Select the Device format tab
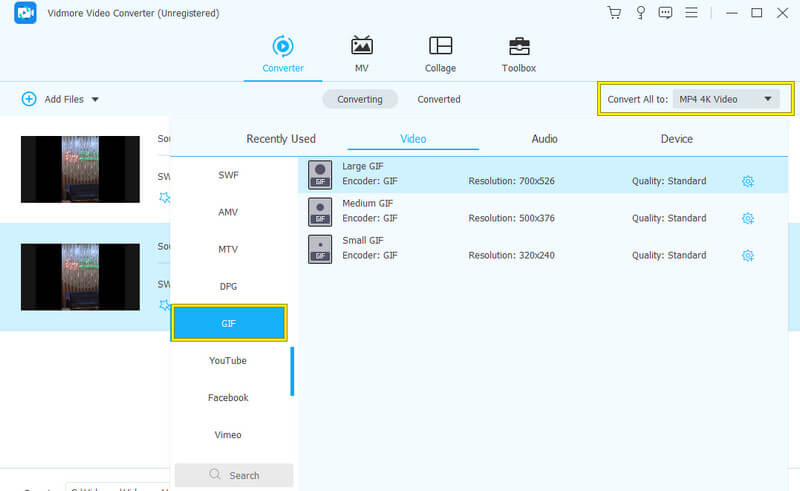This screenshot has height=491, width=800. coord(677,139)
